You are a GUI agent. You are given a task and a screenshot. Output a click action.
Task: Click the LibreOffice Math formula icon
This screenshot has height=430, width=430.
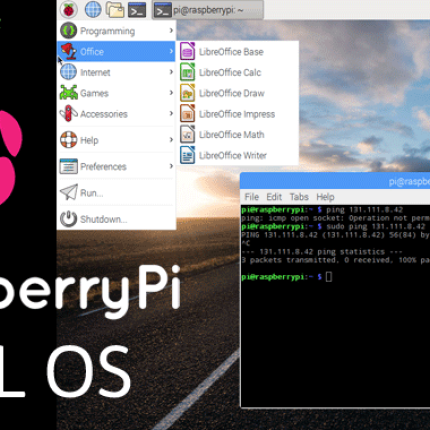(x=187, y=134)
